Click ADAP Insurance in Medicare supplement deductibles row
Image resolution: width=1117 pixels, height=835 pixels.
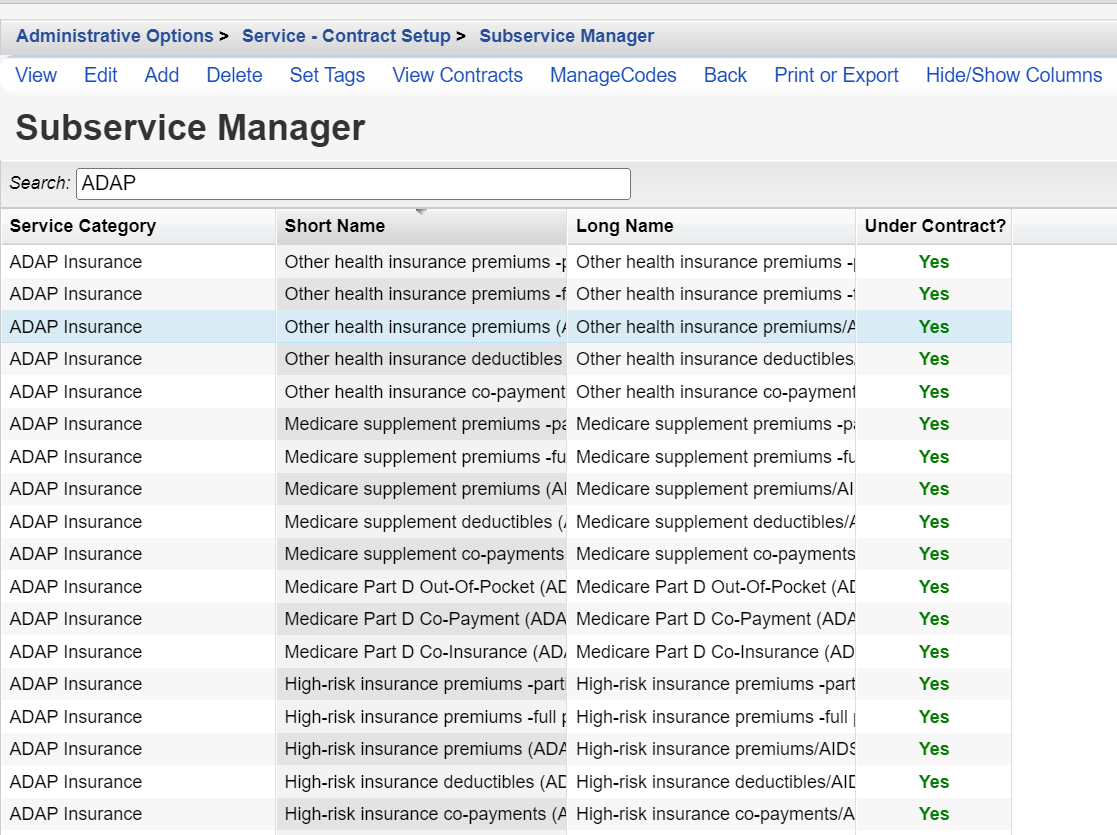click(x=76, y=522)
